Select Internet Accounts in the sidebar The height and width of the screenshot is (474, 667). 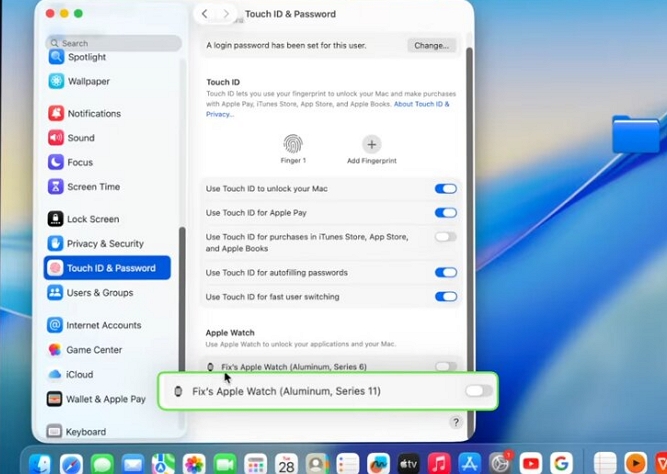94,325
